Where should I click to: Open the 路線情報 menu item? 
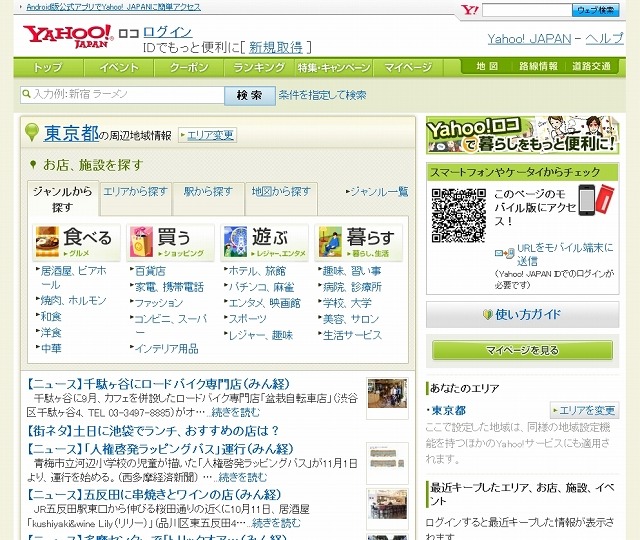coord(538,66)
